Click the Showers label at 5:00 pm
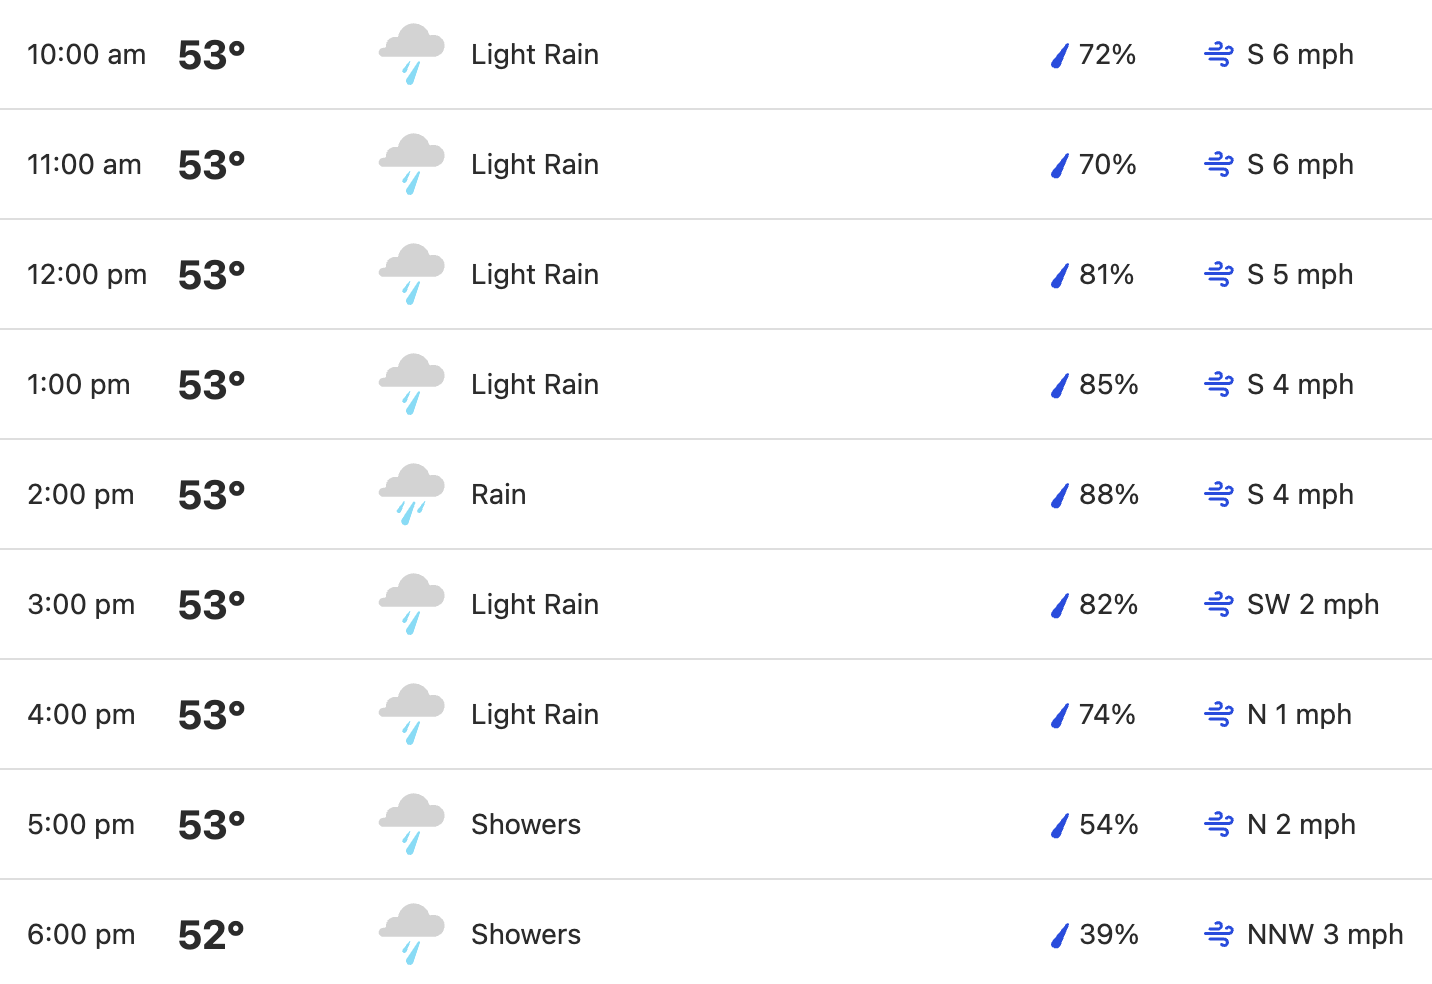The width and height of the screenshot is (1432, 984). (526, 824)
